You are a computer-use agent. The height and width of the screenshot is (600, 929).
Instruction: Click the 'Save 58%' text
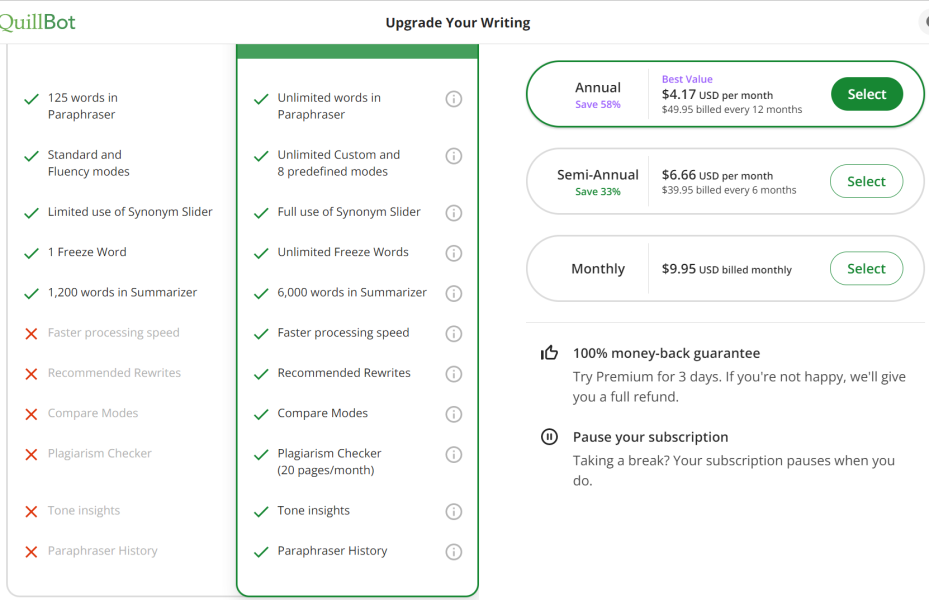(x=598, y=104)
